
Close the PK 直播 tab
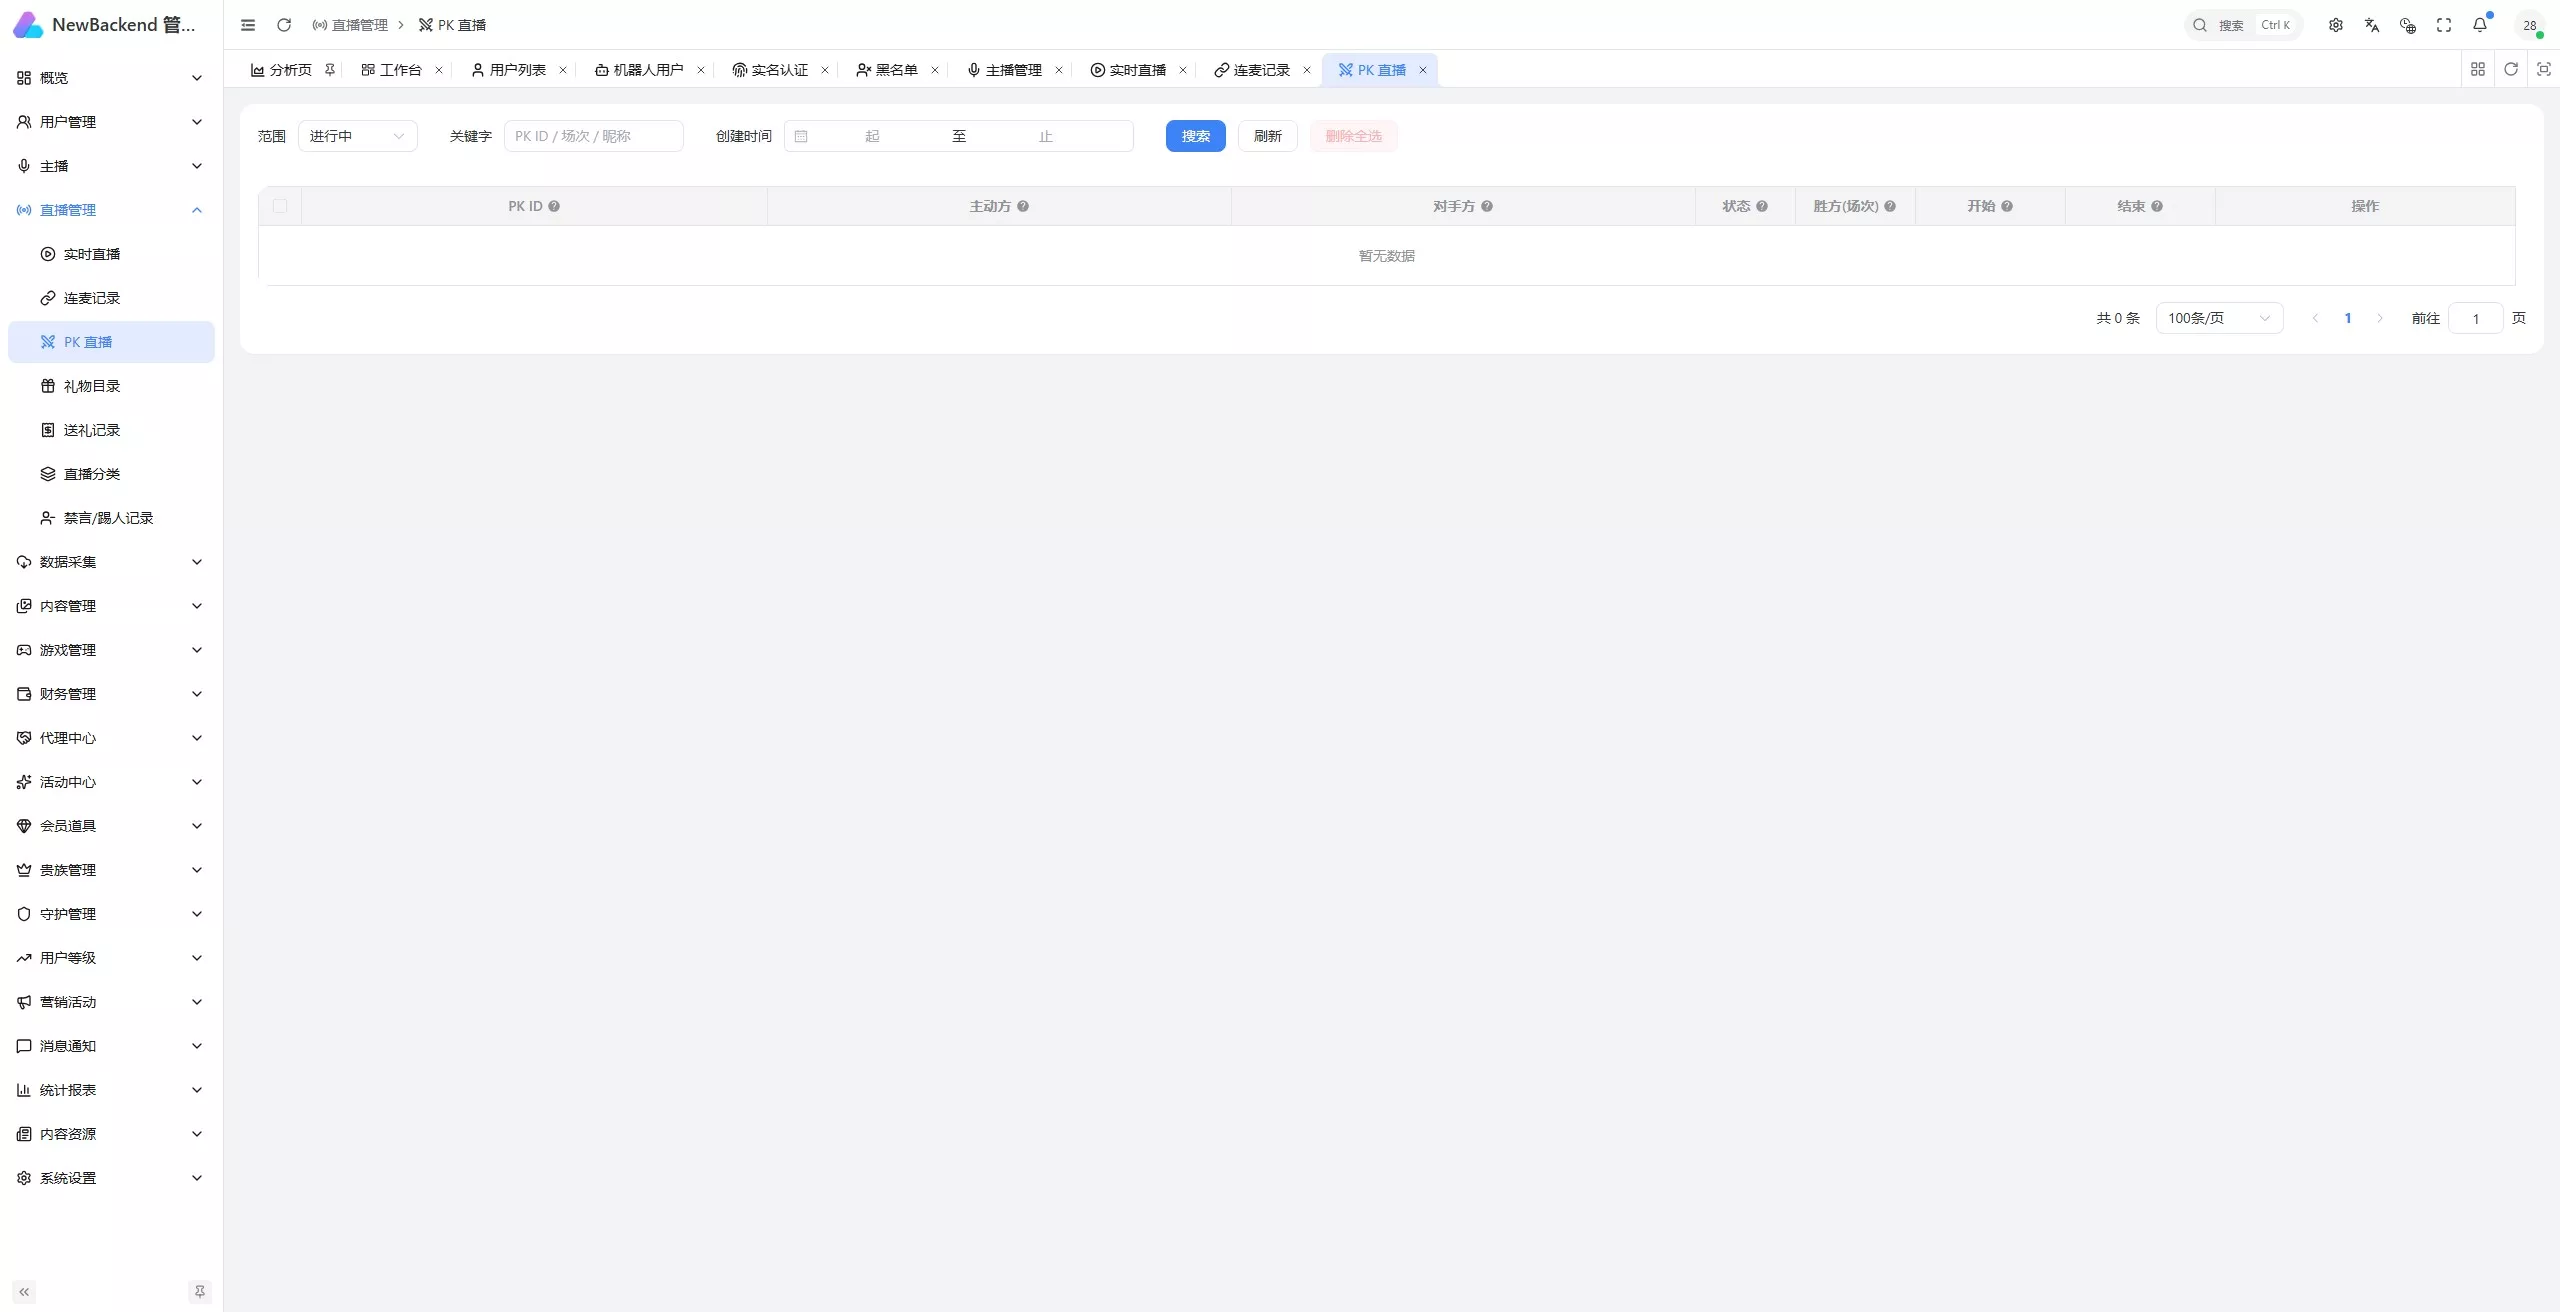pyautogui.click(x=1423, y=70)
